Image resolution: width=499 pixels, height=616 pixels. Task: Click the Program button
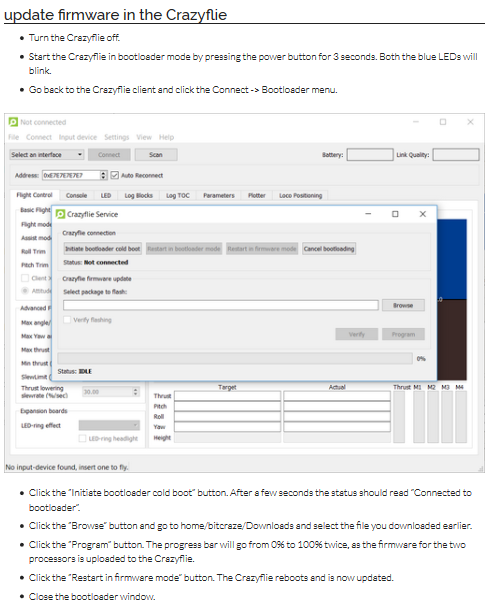click(x=403, y=334)
